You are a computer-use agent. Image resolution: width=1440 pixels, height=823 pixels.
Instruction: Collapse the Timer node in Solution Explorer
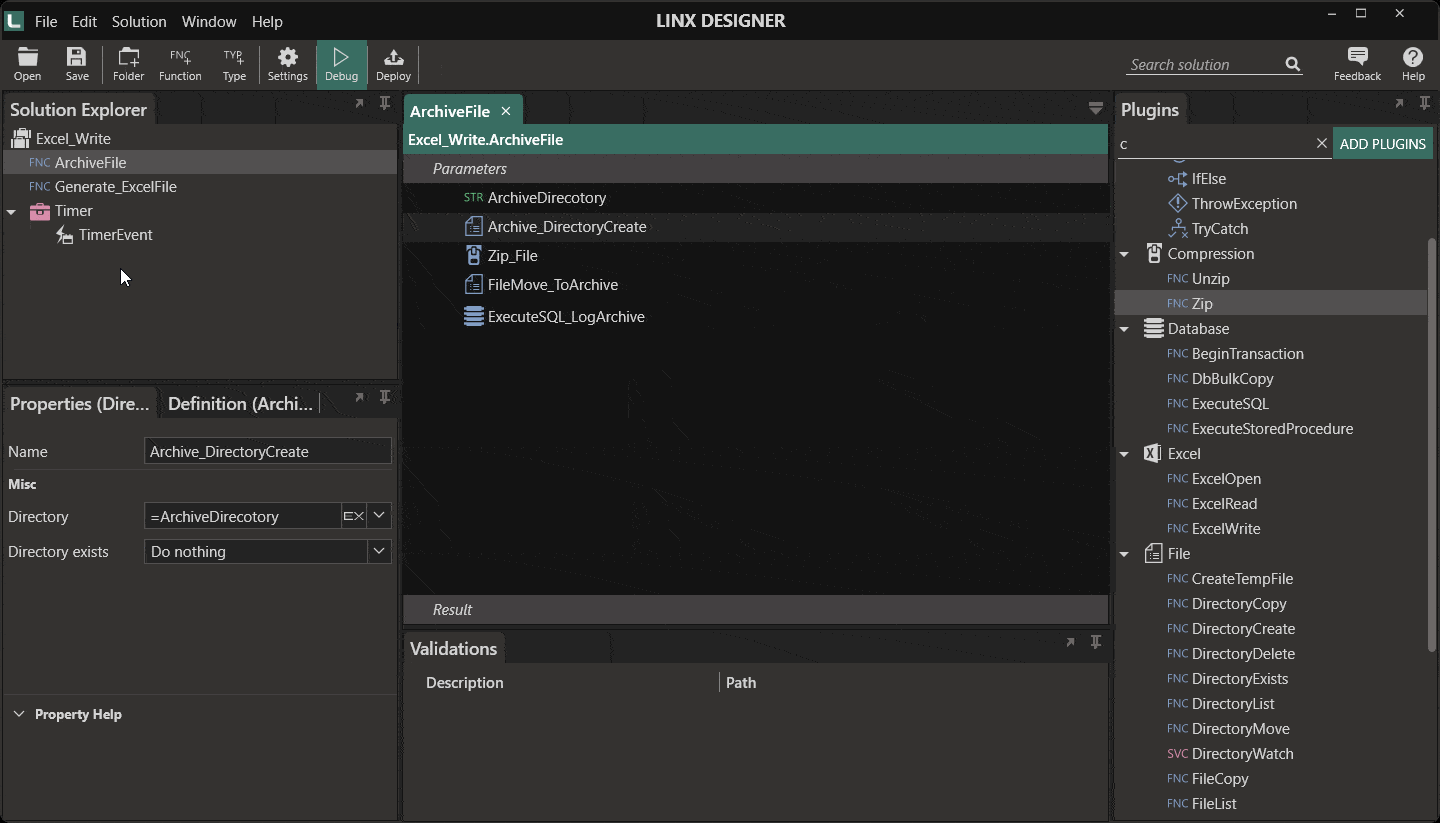pos(12,212)
